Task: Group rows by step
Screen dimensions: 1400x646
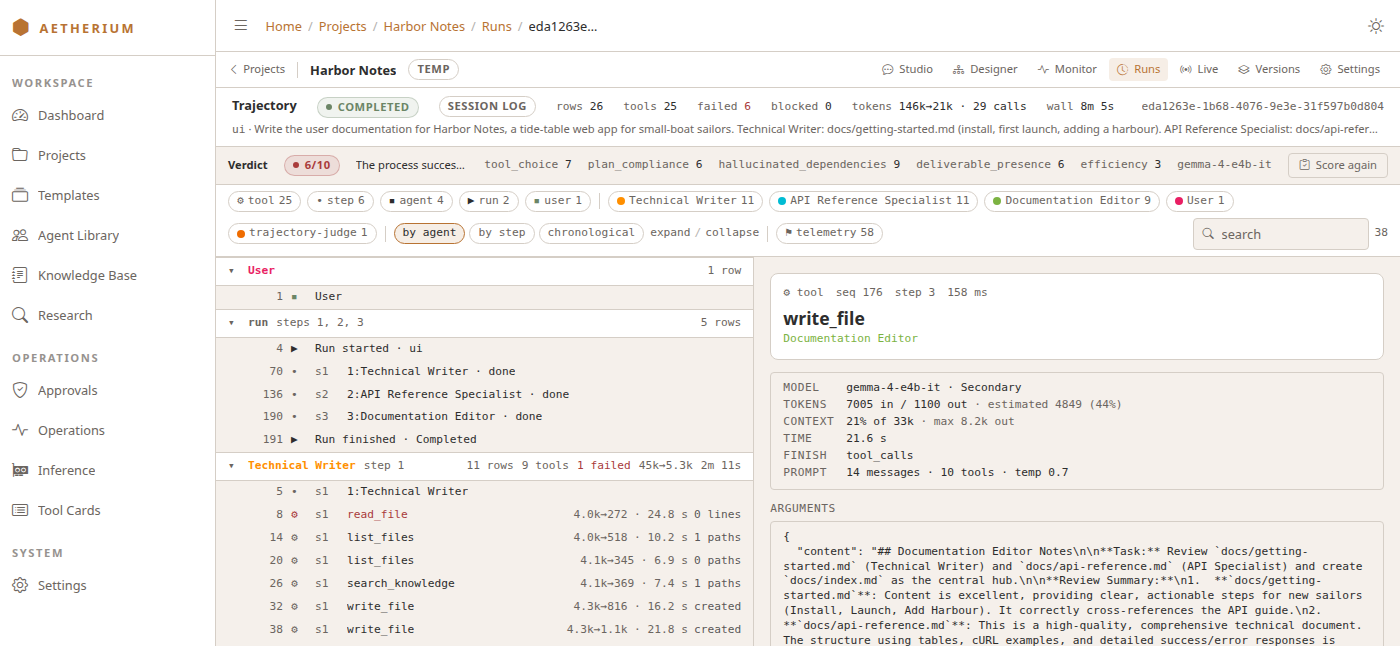Action: click(501, 233)
